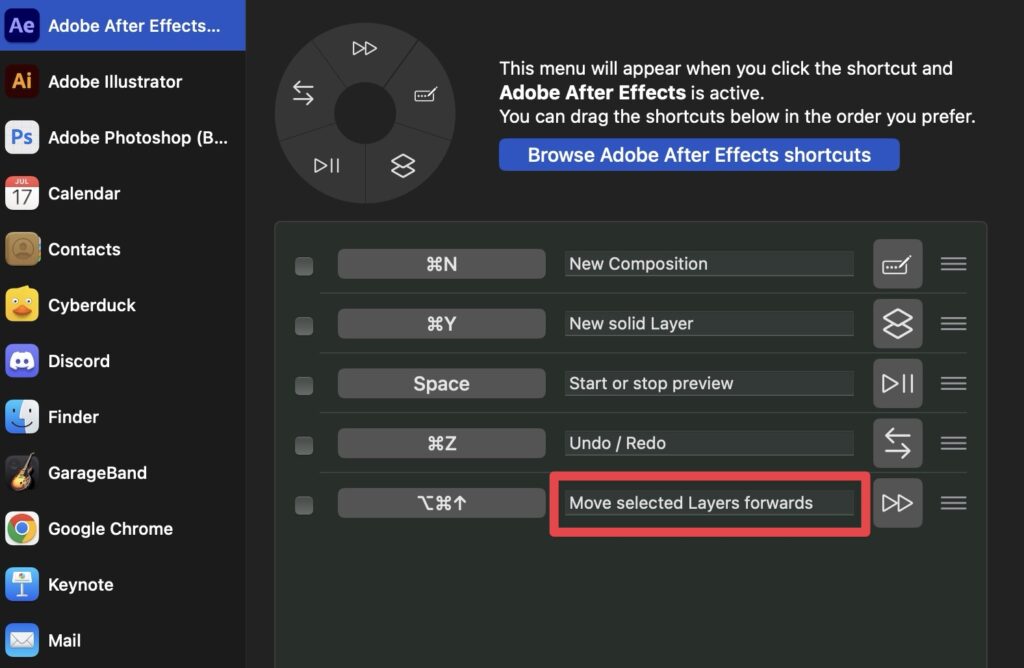The width and height of the screenshot is (1024, 668).
Task: Tick the checkbox for New Composition
Action: point(304,266)
